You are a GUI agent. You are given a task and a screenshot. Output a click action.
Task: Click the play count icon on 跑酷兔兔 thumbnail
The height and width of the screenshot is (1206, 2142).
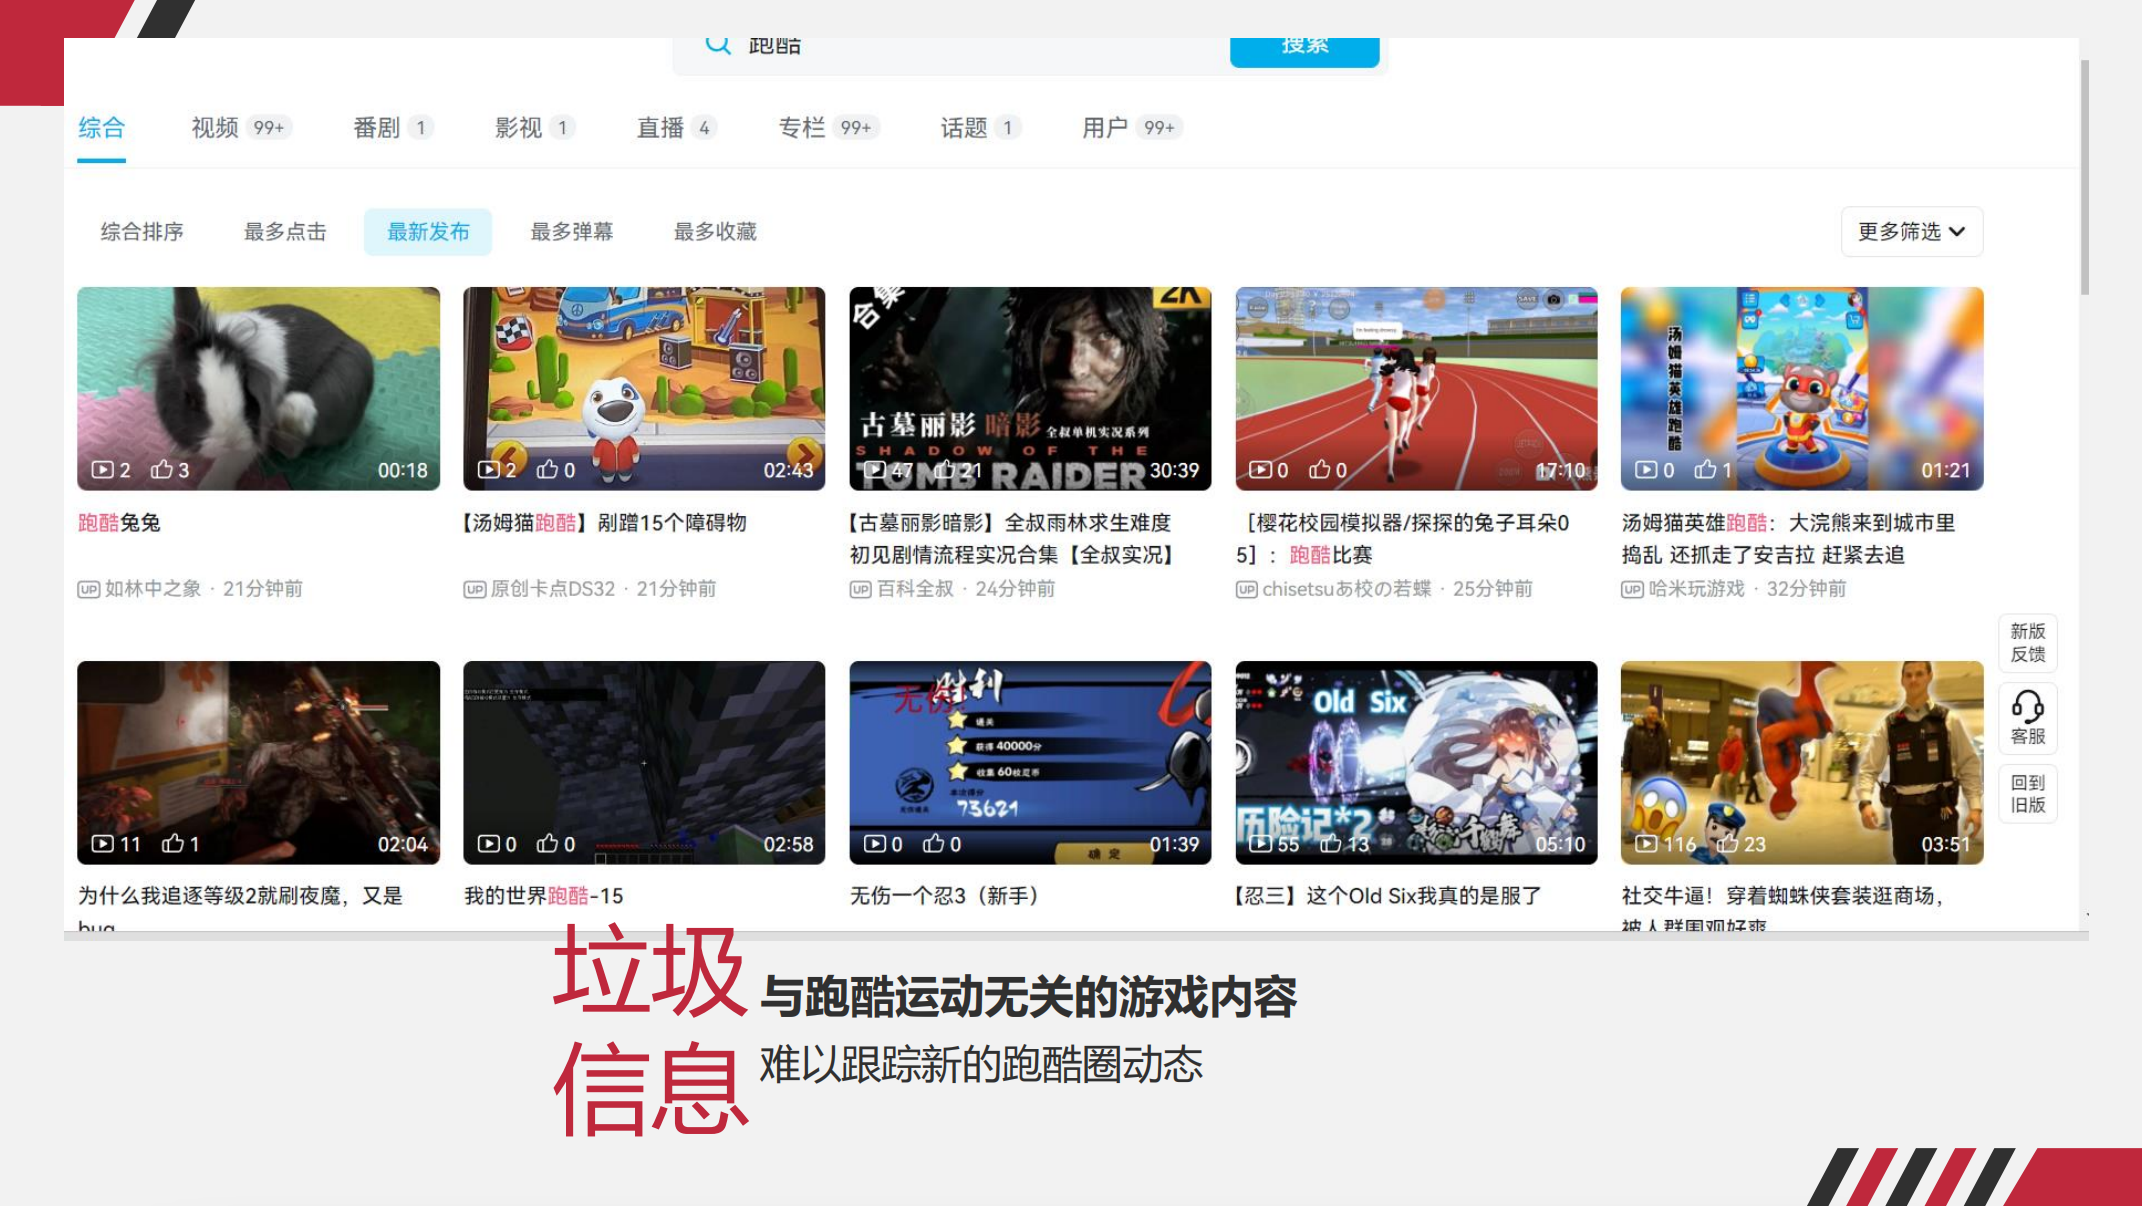[103, 469]
